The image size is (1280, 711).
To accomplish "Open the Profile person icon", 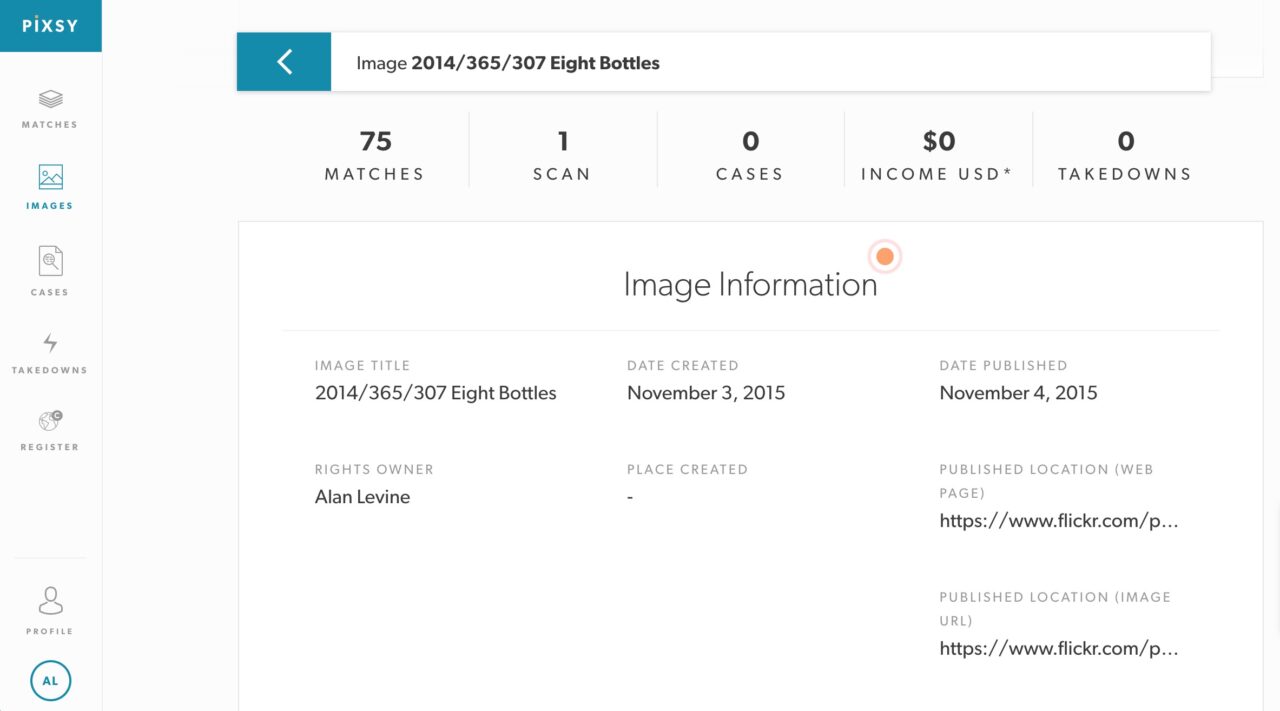I will (50, 601).
